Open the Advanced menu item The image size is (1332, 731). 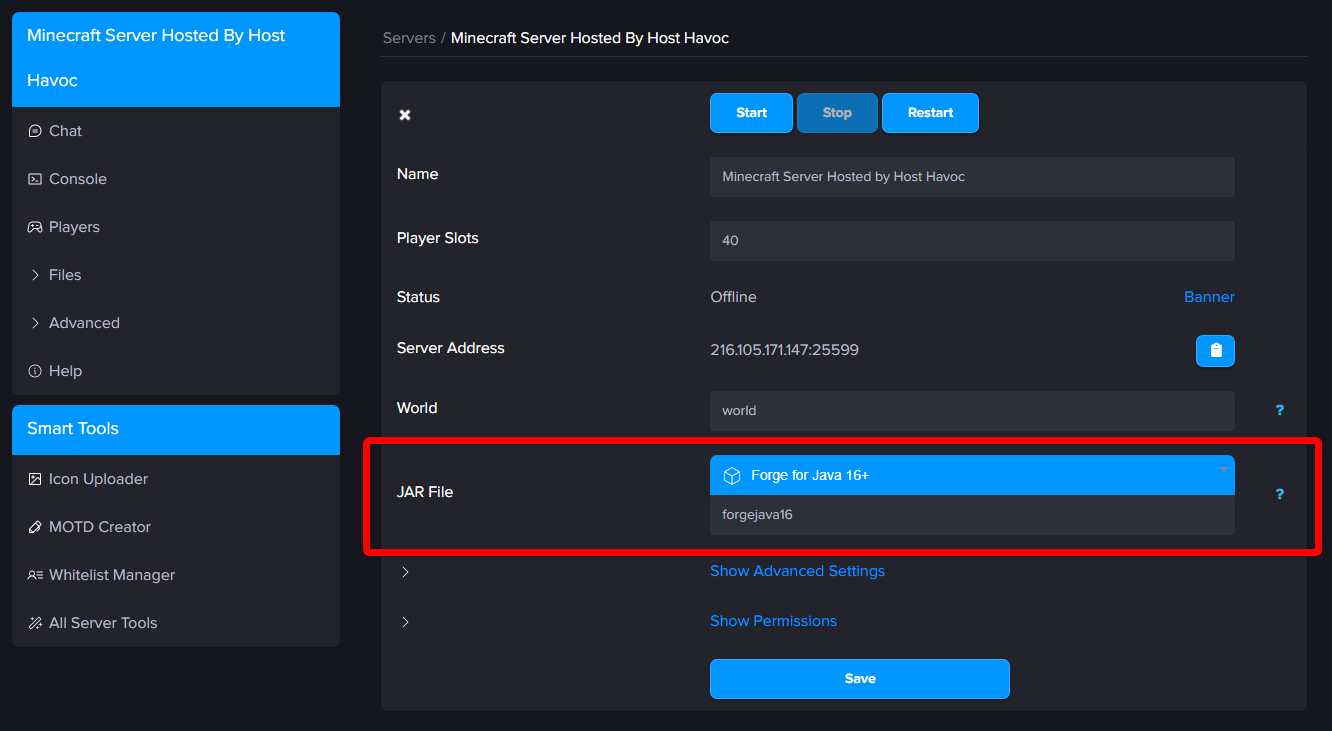click(x=176, y=323)
